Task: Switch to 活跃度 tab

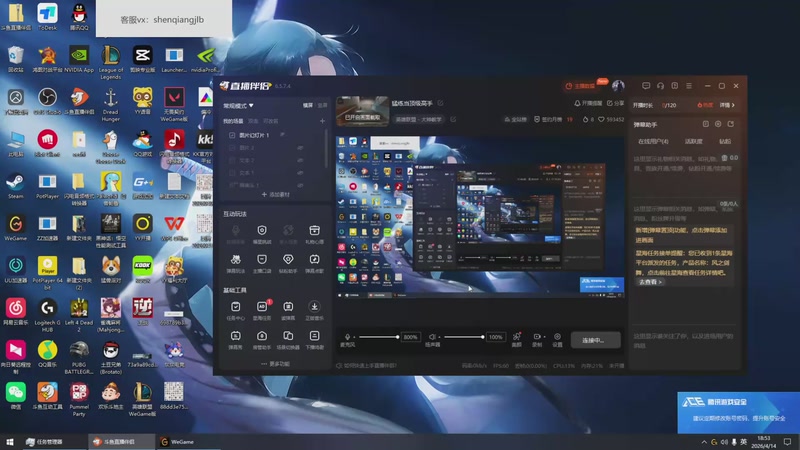Action: pyautogui.click(x=693, y=141)
